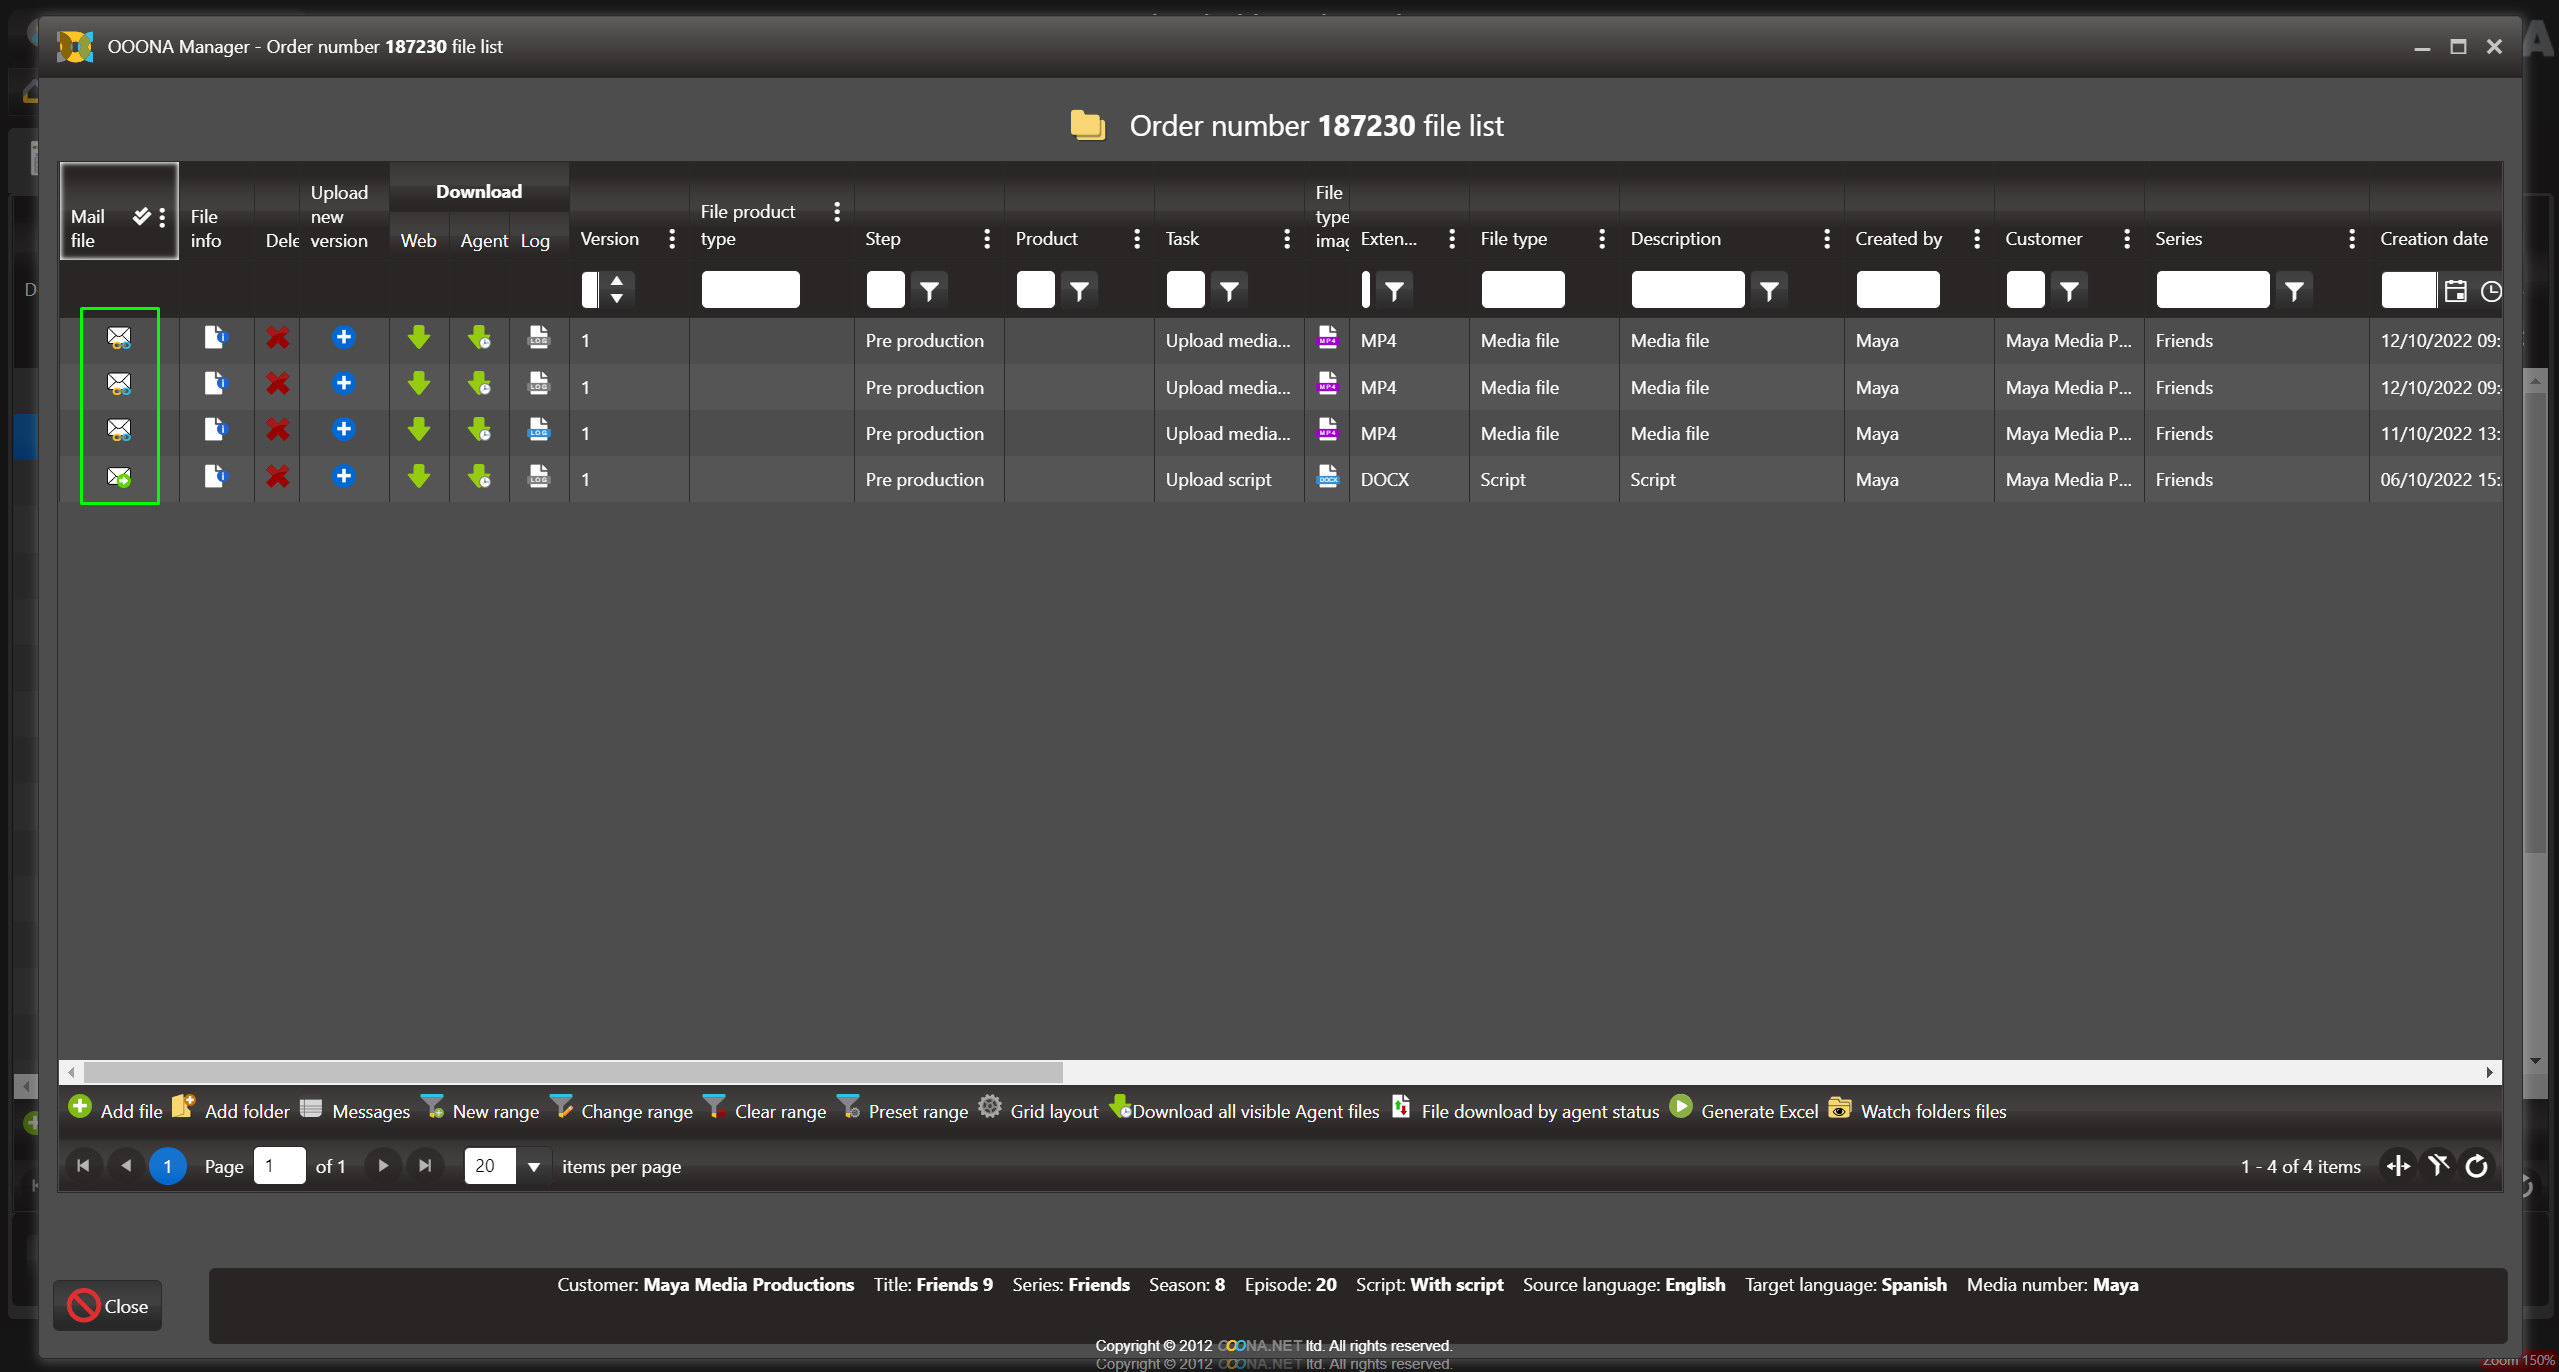This screenshot has width=2559, height=1372.
Task: Toggle the check-all icon in the Mail file header
Action: point(141,216)
